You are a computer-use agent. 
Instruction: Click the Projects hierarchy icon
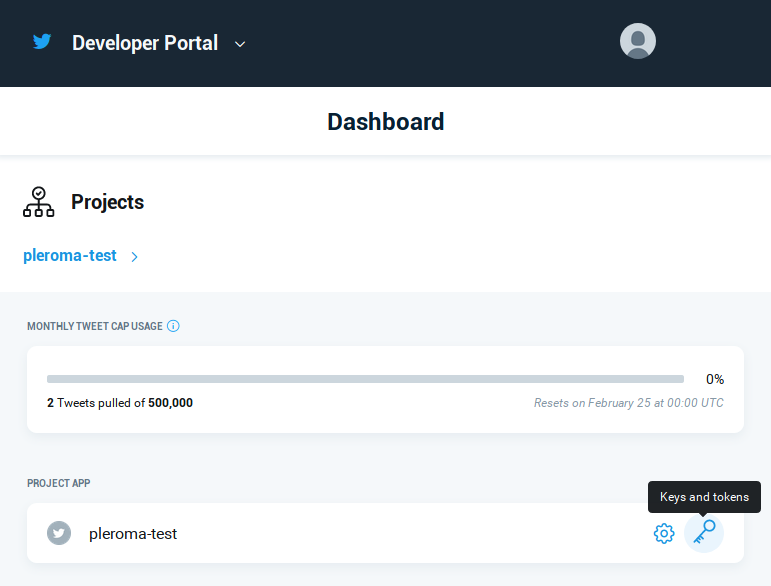pos(38,202)
